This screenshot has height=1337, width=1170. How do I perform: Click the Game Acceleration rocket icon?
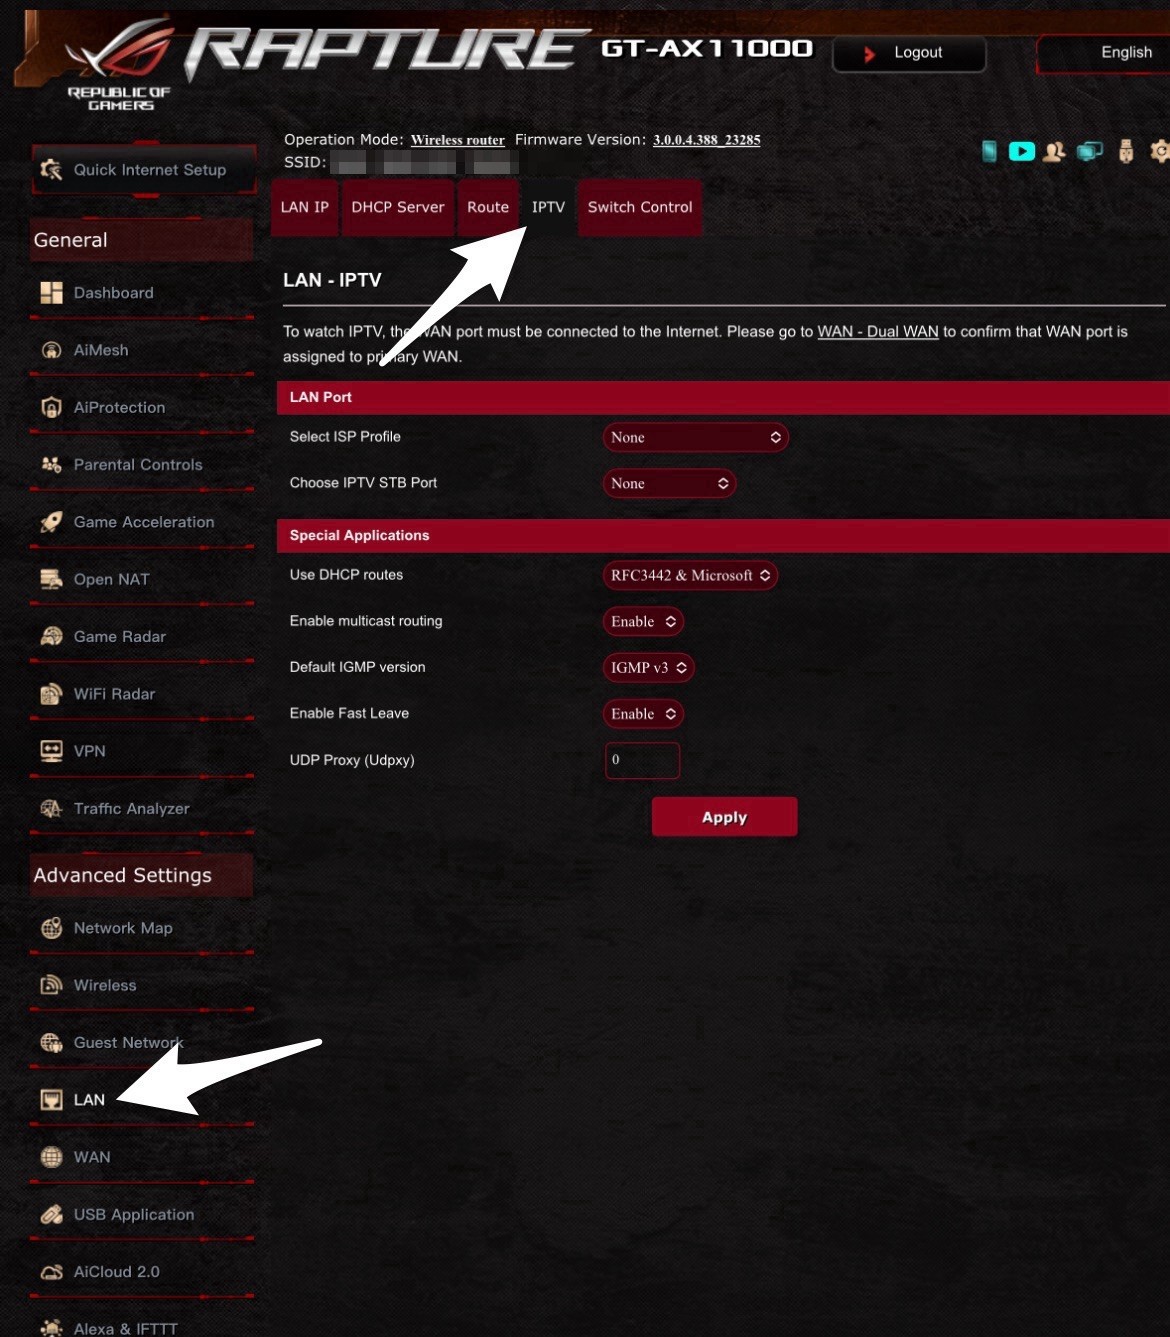pyautogui.click(x=51, y=522)
